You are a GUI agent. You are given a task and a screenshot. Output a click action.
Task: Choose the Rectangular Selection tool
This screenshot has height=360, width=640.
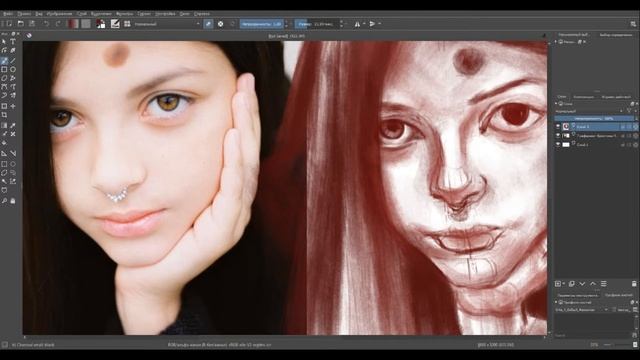[4, 164]
